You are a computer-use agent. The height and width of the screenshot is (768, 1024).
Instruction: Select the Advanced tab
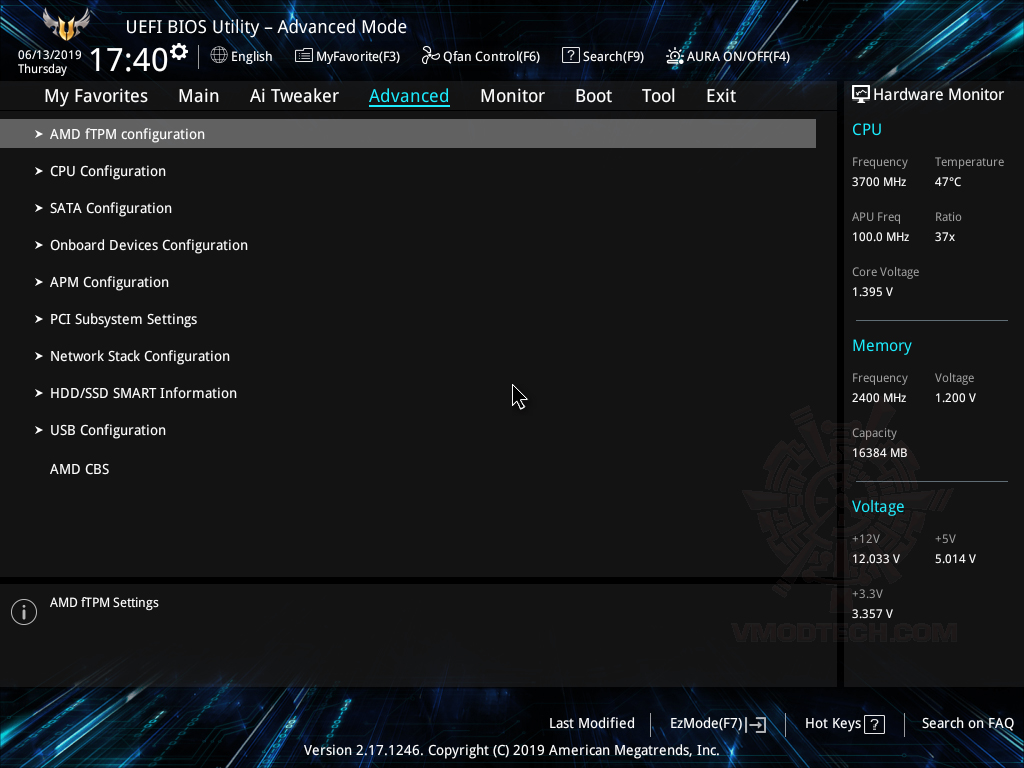(409, 96)
